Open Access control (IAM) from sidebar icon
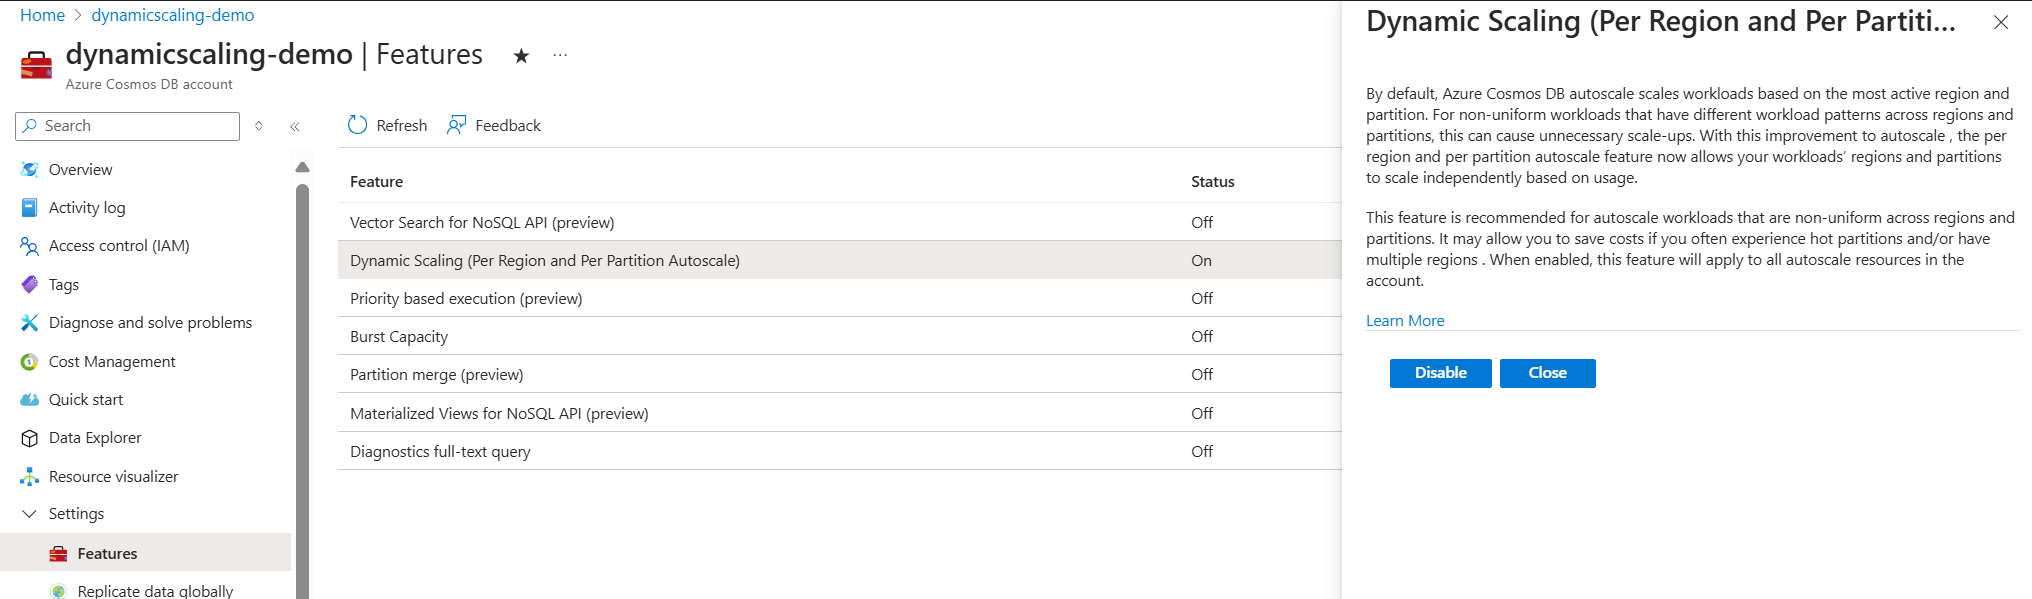Screen dimensions: 2032x599 click(29, 246)
